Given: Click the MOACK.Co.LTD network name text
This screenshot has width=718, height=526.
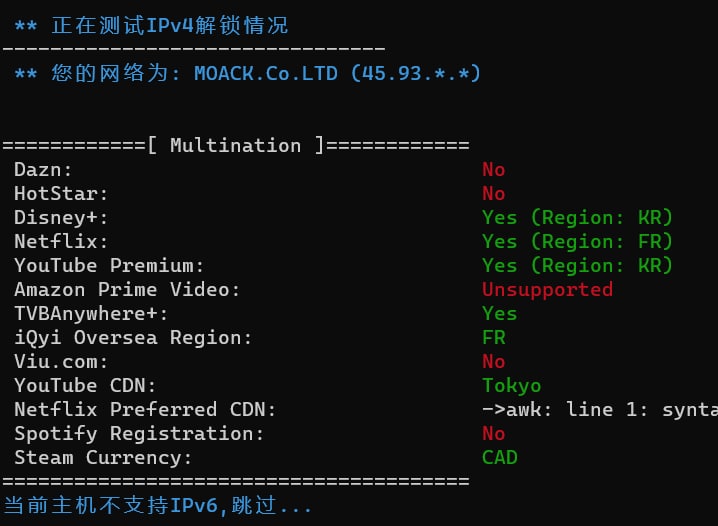Looking at the screenshot, I should (x=266, y=73).
